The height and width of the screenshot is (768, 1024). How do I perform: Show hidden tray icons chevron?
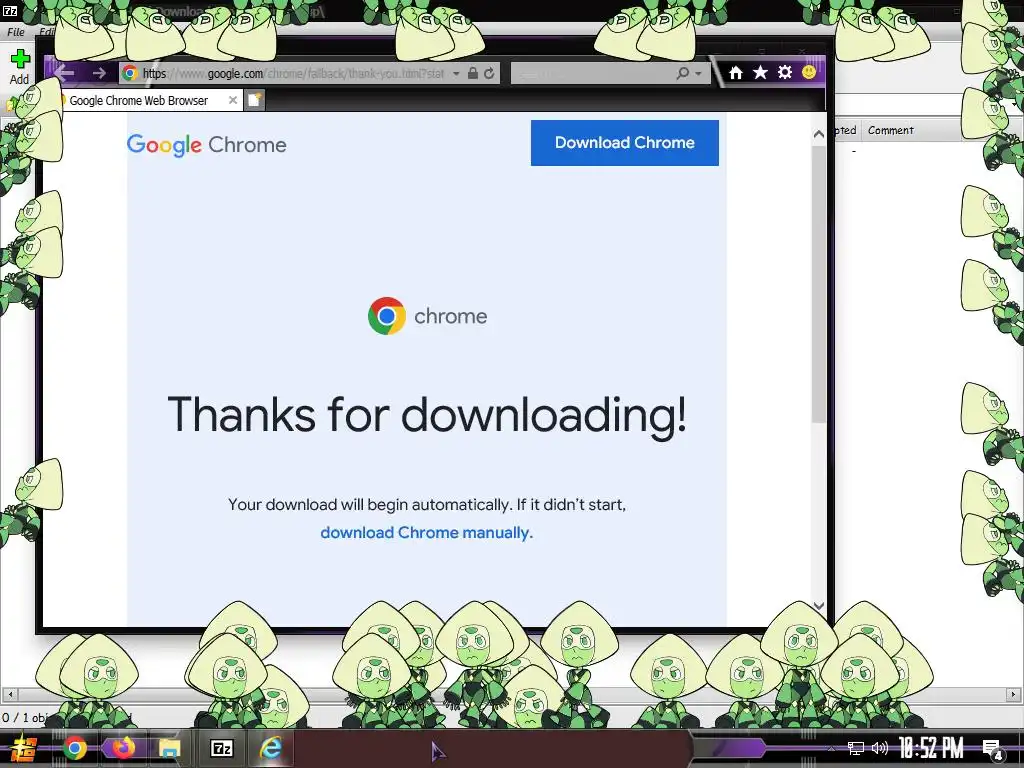point(831,748)
